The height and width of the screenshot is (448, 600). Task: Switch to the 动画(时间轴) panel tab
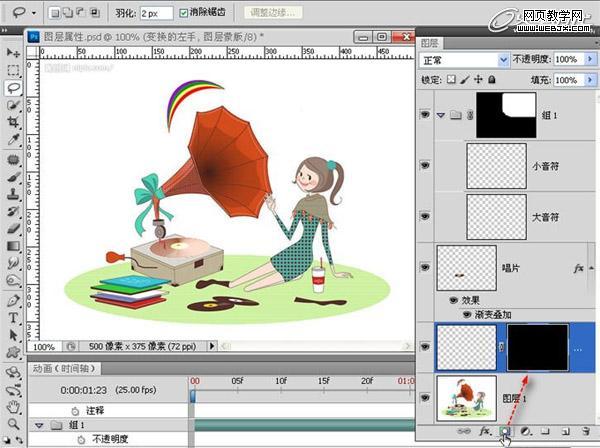(x=64, y=367)
